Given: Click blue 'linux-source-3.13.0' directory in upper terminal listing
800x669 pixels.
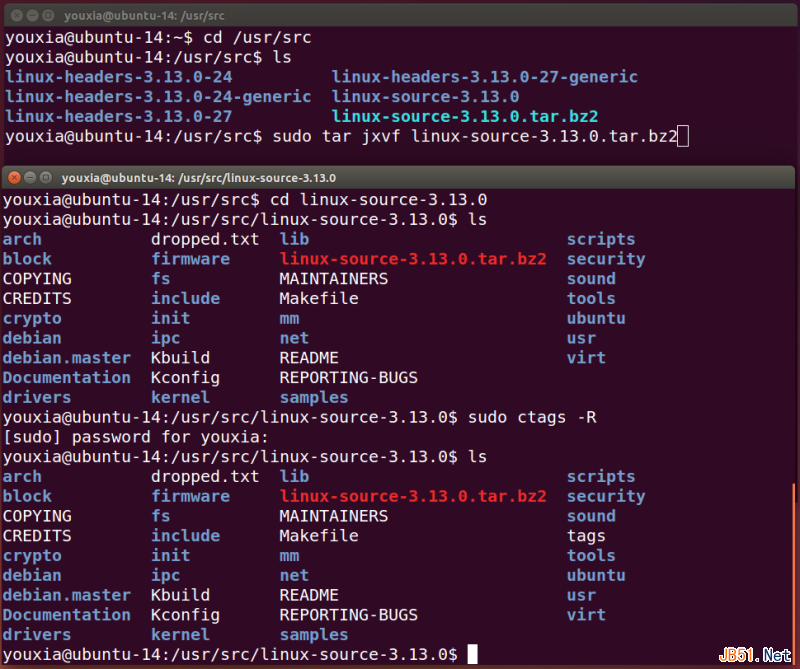Looking at the screenshot, I should coord(426,97).
